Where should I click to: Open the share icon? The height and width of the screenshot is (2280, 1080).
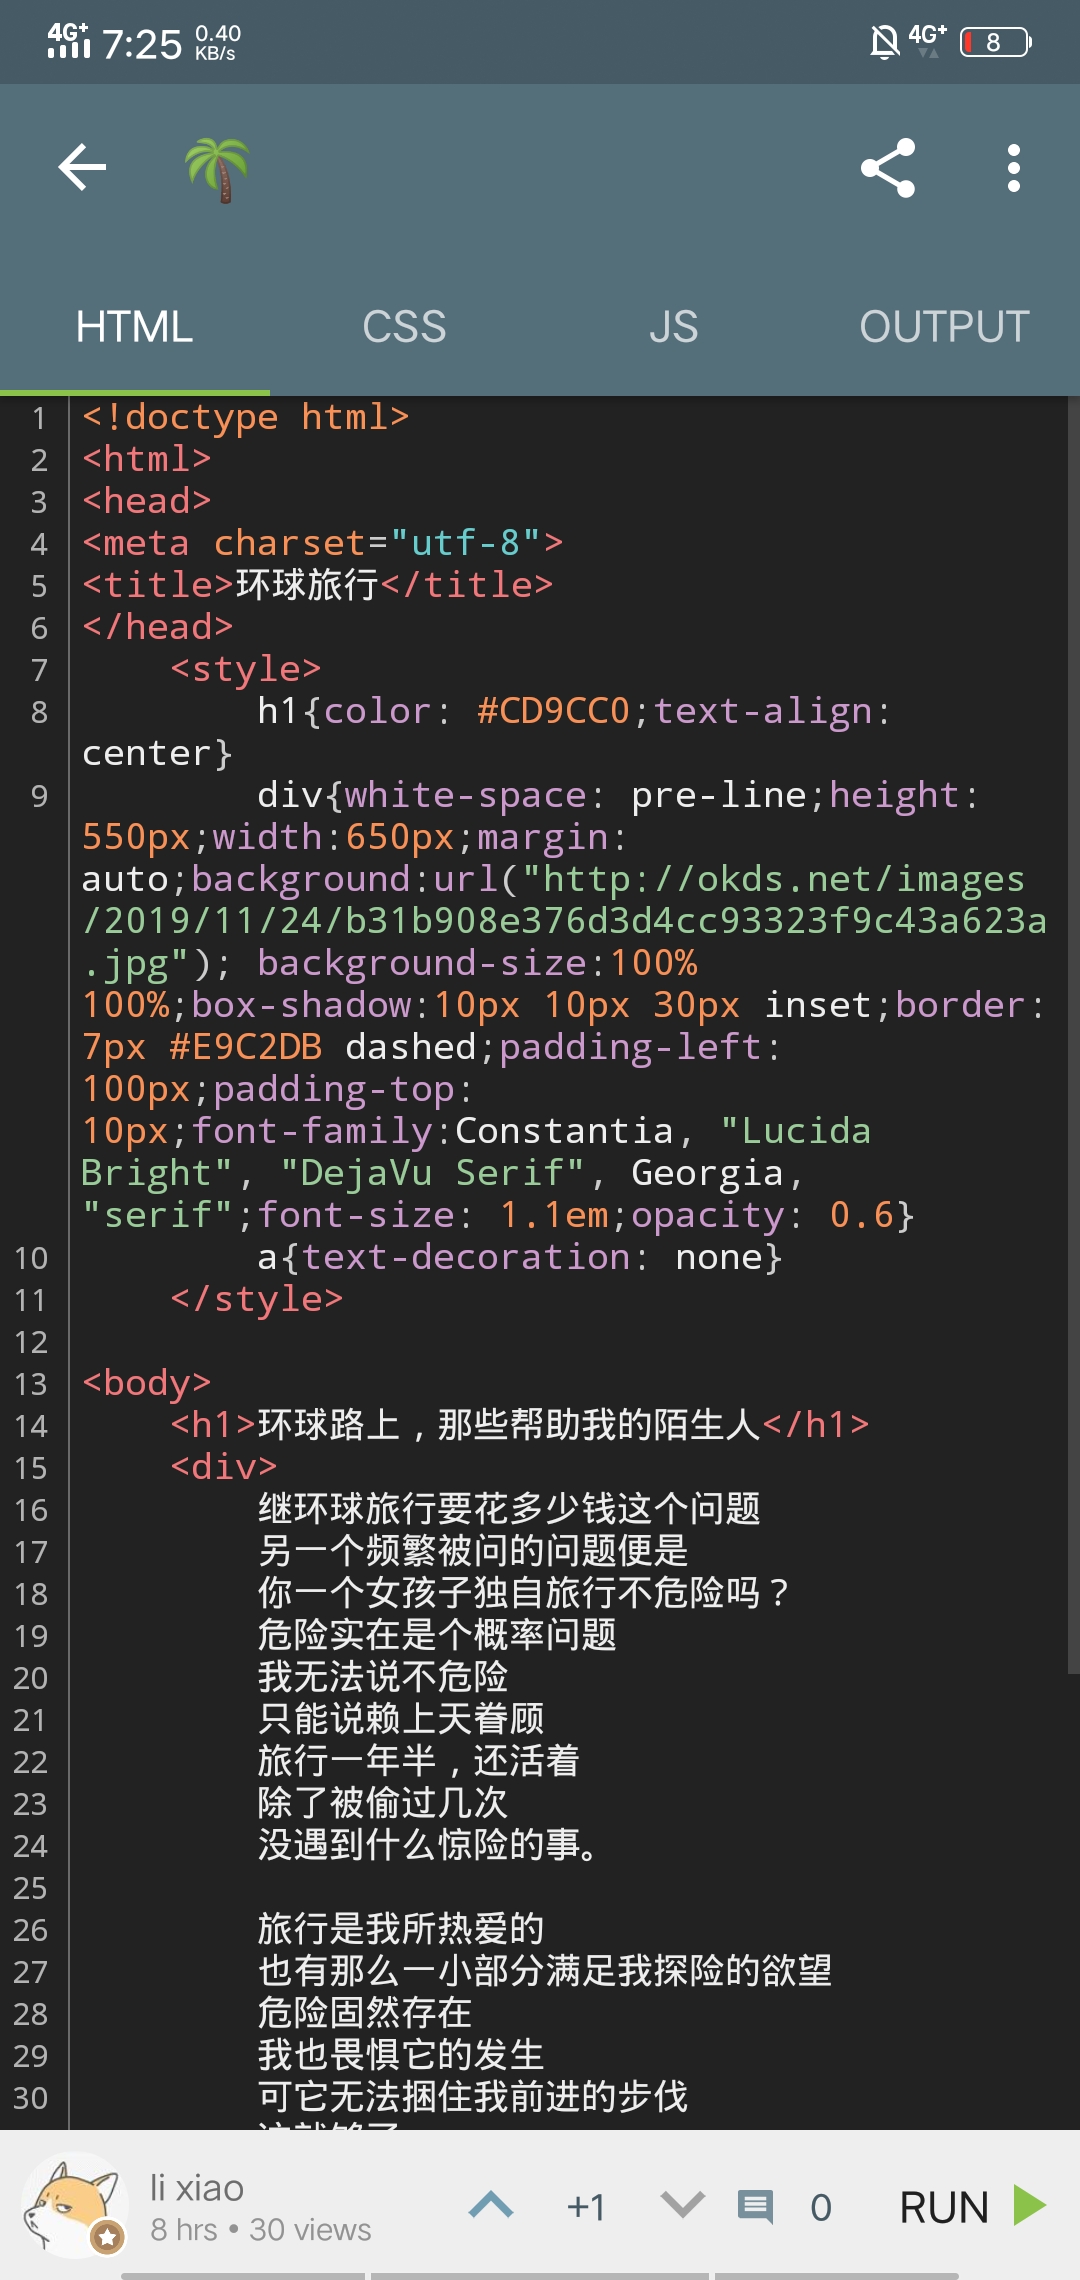888,167
